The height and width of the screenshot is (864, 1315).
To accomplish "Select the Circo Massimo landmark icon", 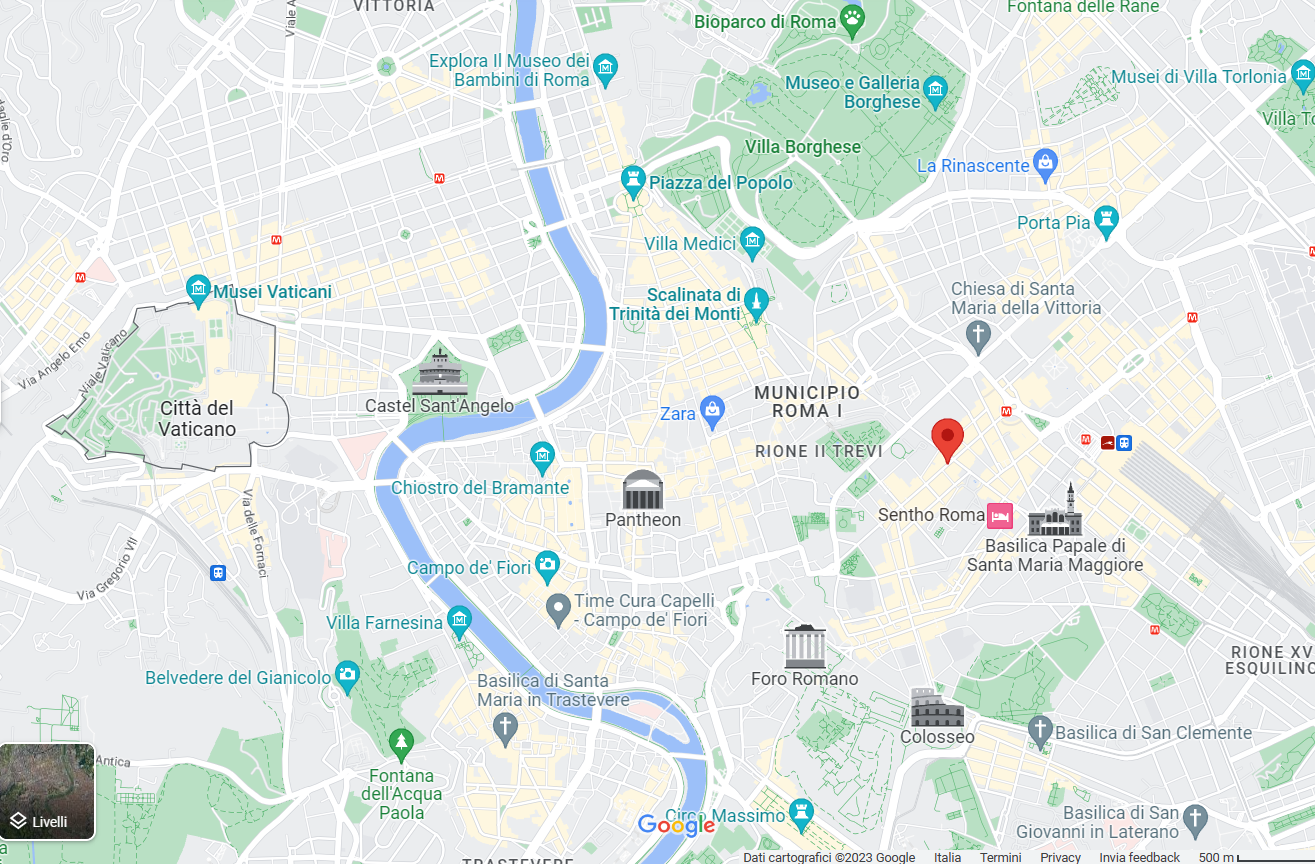I will (x=799, y=813).
